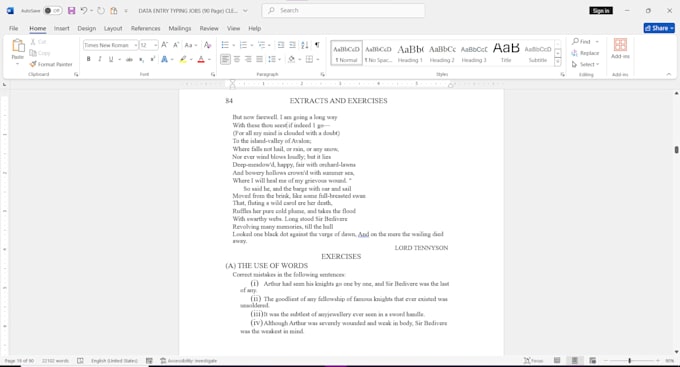Image resolution: width=680 pixels, height=367 pixels.
Task: Apply the Heading 2 style
Action: (x=442, y=53)
